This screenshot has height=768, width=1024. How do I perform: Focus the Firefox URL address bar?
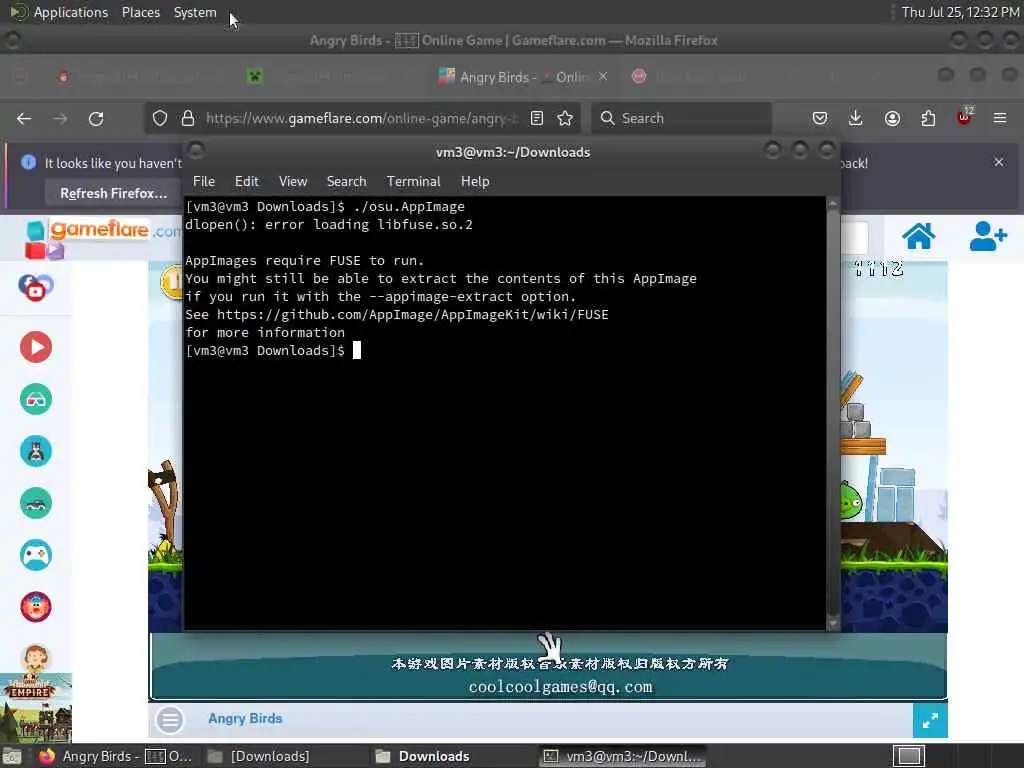click(360, 118)
